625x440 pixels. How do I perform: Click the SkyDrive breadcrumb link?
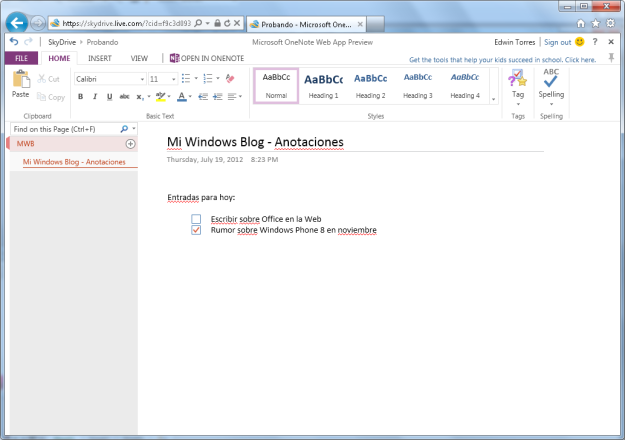point(62,42)
